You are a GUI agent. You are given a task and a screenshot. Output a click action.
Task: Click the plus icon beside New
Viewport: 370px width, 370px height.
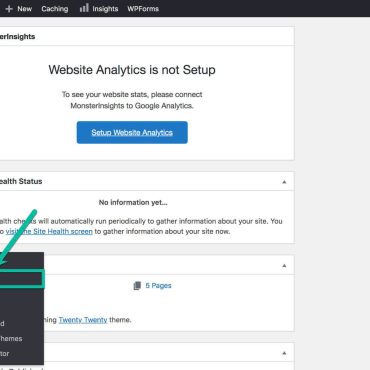click(9, 9)
